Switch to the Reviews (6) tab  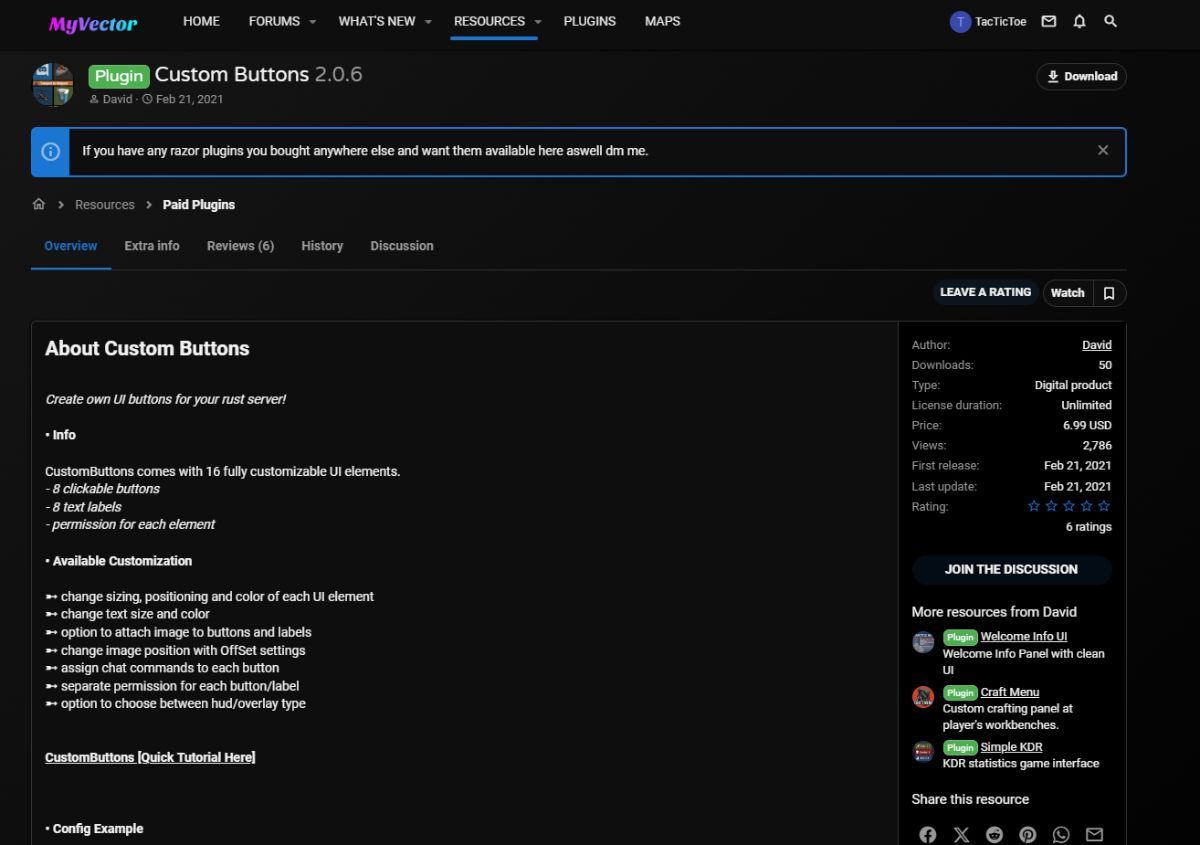pyautogui.click(x=240, y=246)
